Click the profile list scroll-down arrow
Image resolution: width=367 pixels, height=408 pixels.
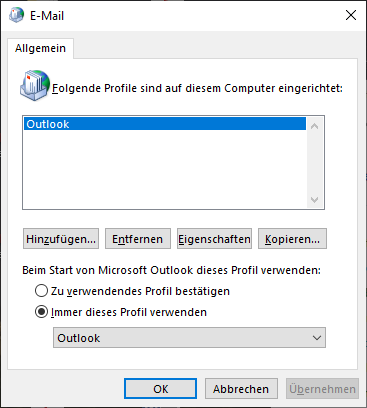314,200
